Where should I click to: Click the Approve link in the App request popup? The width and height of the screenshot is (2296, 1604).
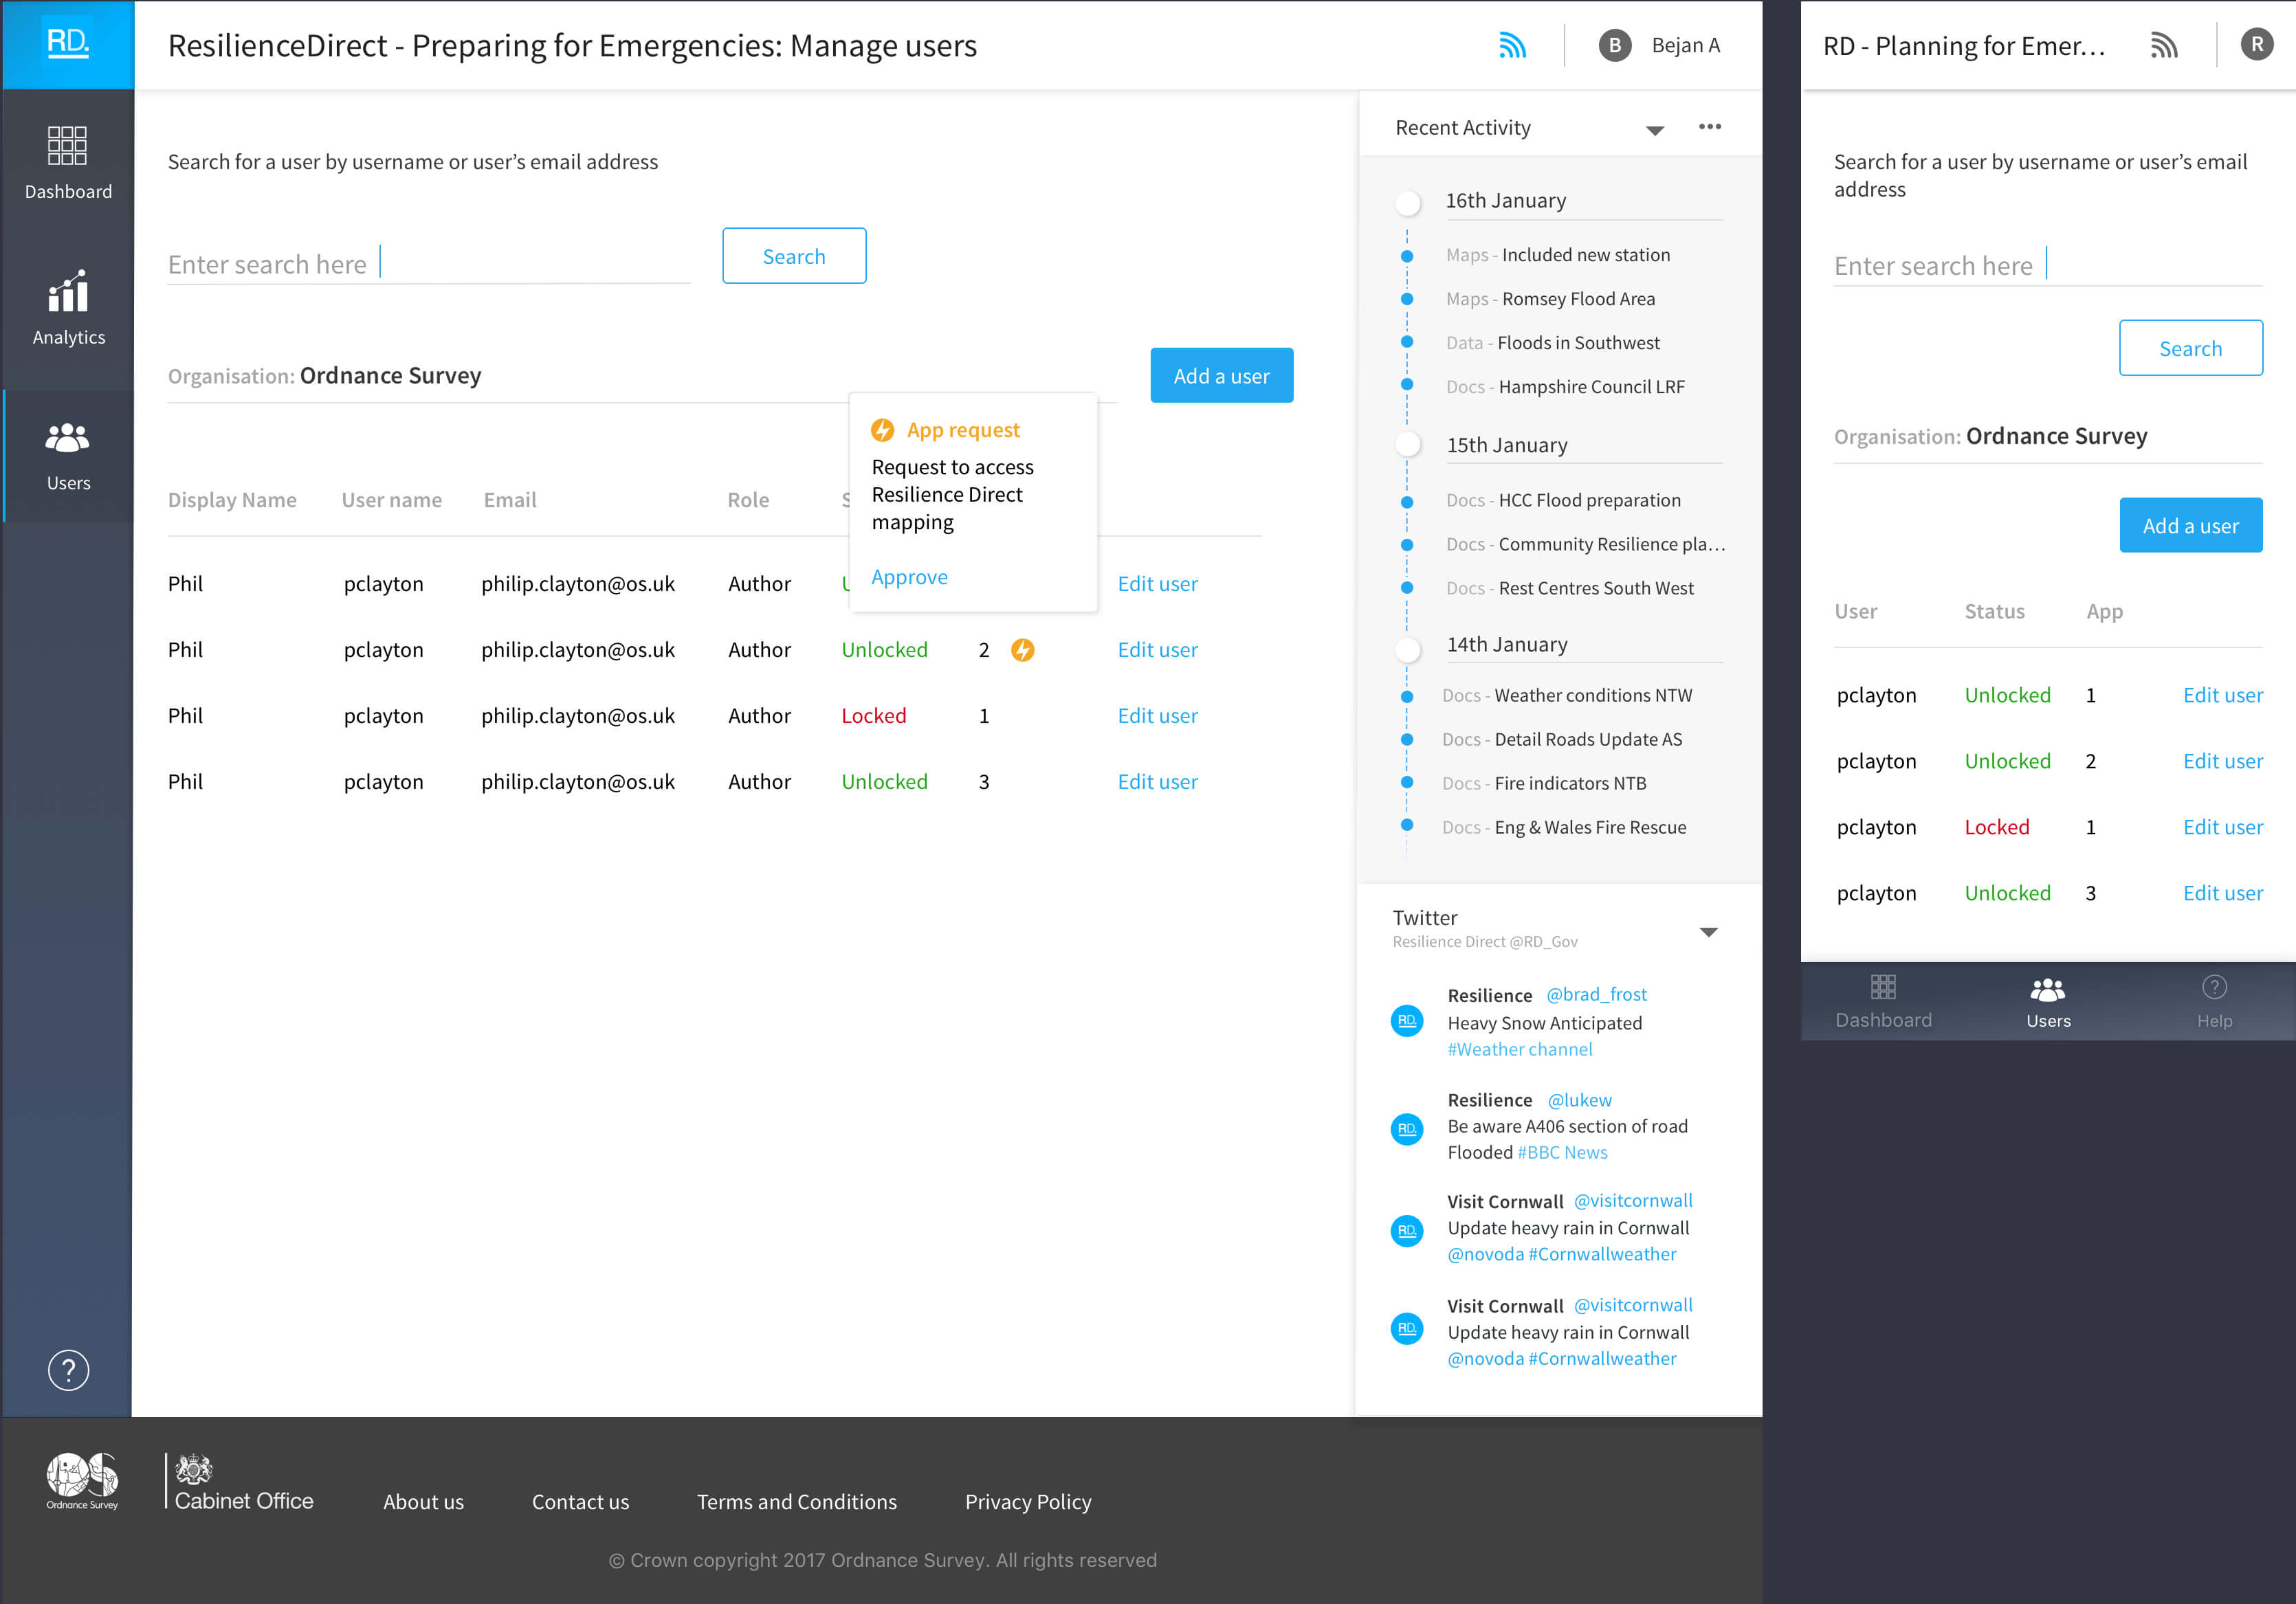point(909,577)
